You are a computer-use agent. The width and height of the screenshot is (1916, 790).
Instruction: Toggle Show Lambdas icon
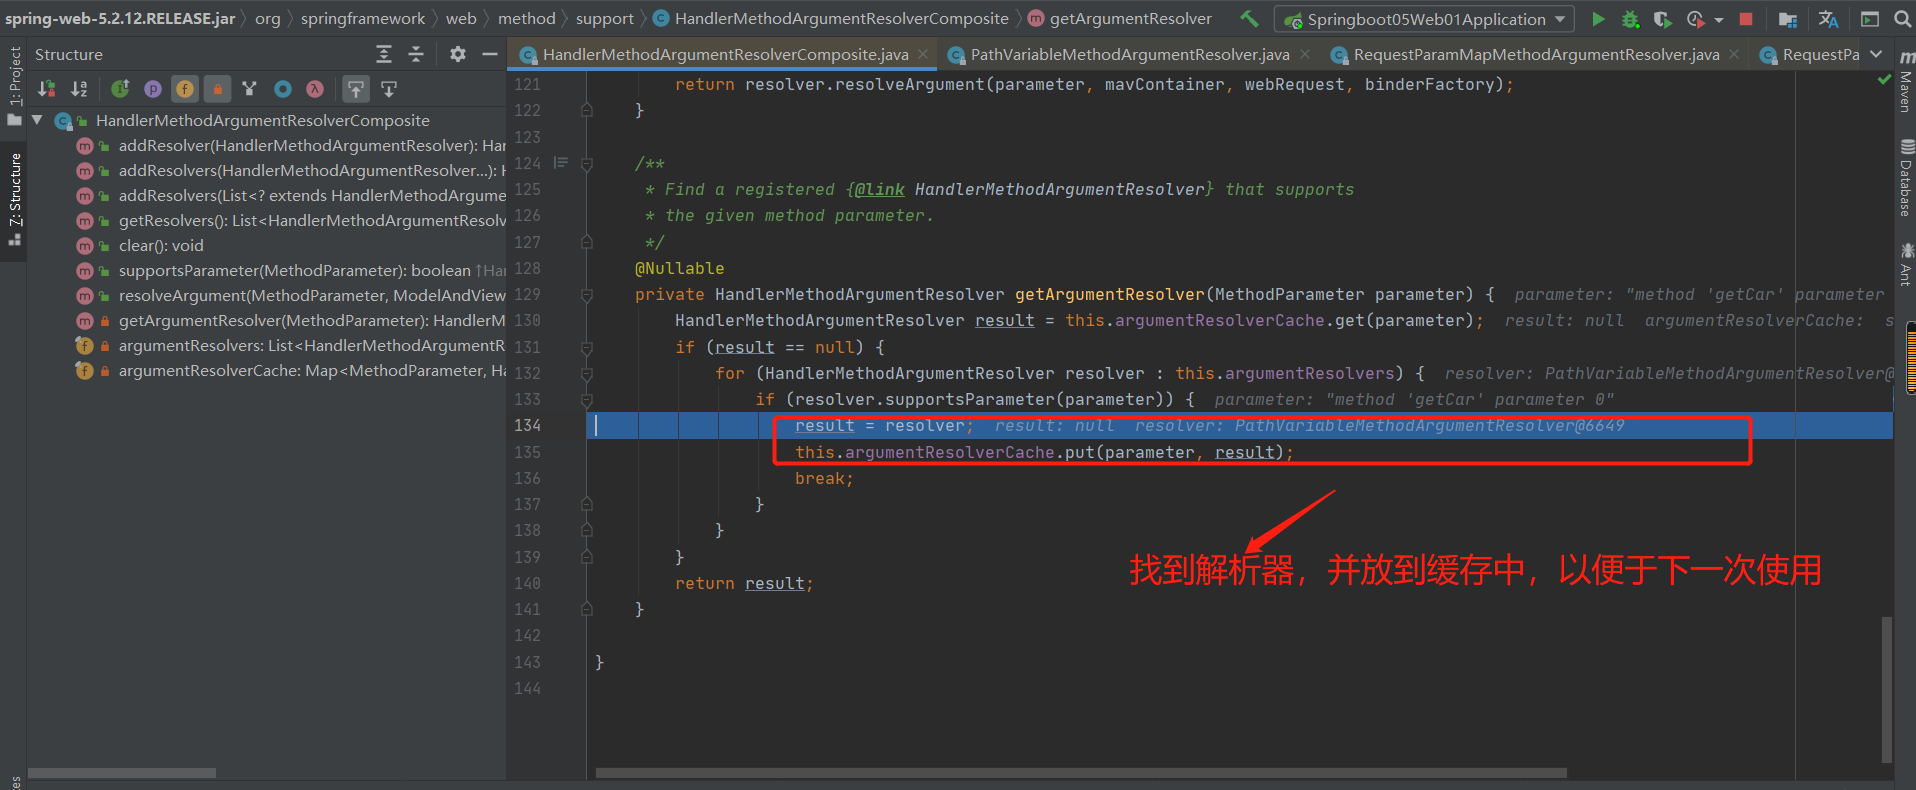point(315,89)
